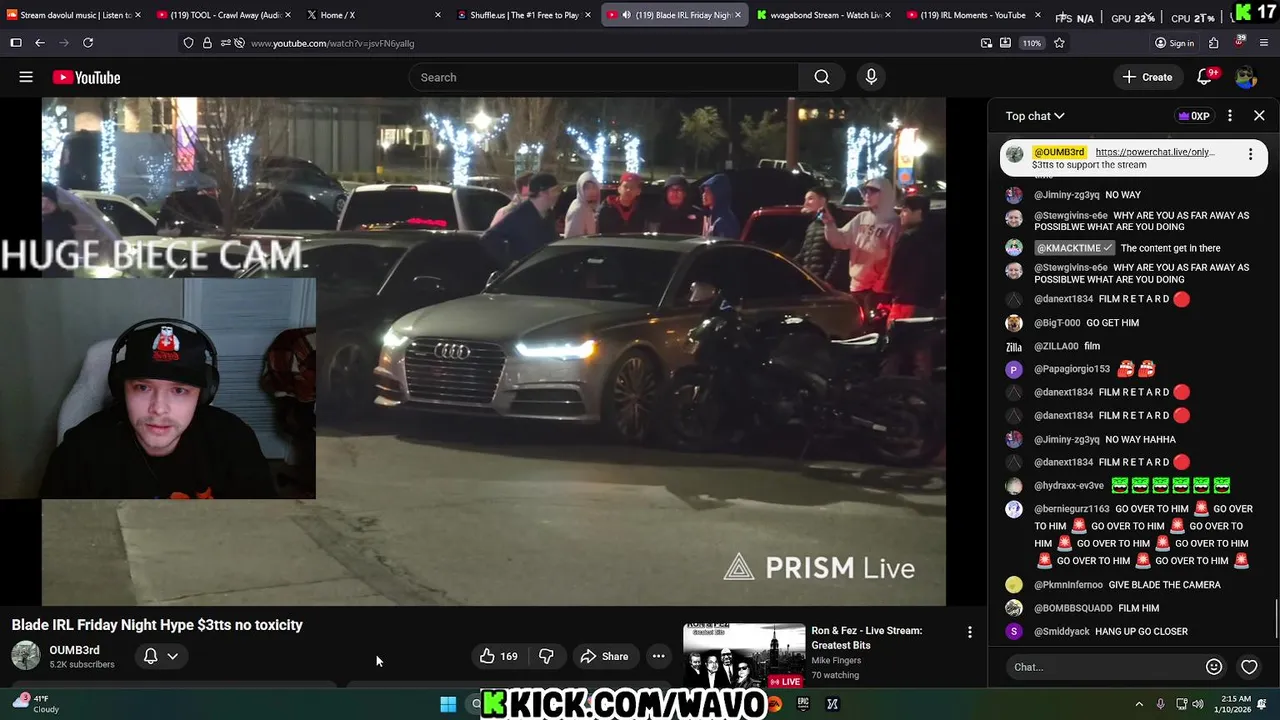The height and width of the screenshot is (720, 1280).
Task: Open tracking protection shield icon
Action: click(188, 43)
